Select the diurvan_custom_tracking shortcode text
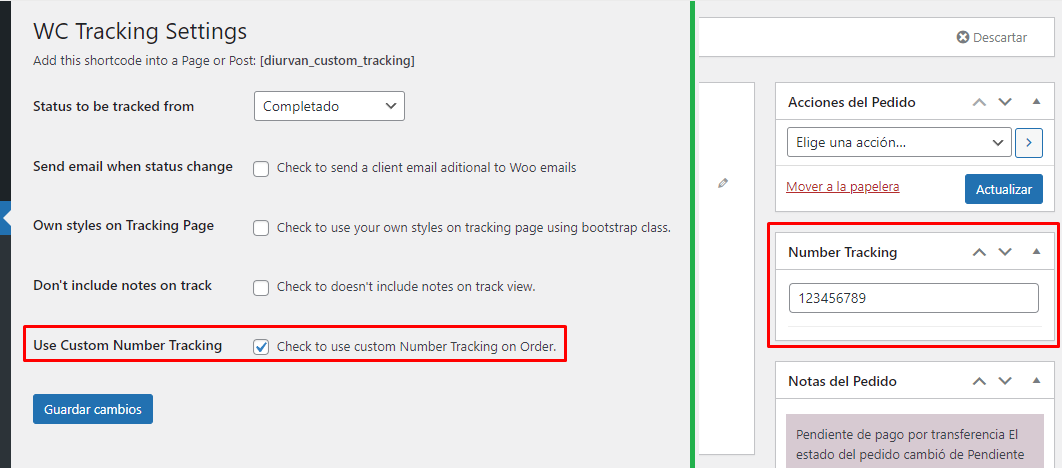Viewport: 1062px width, 468px height. tap(337, 61)
